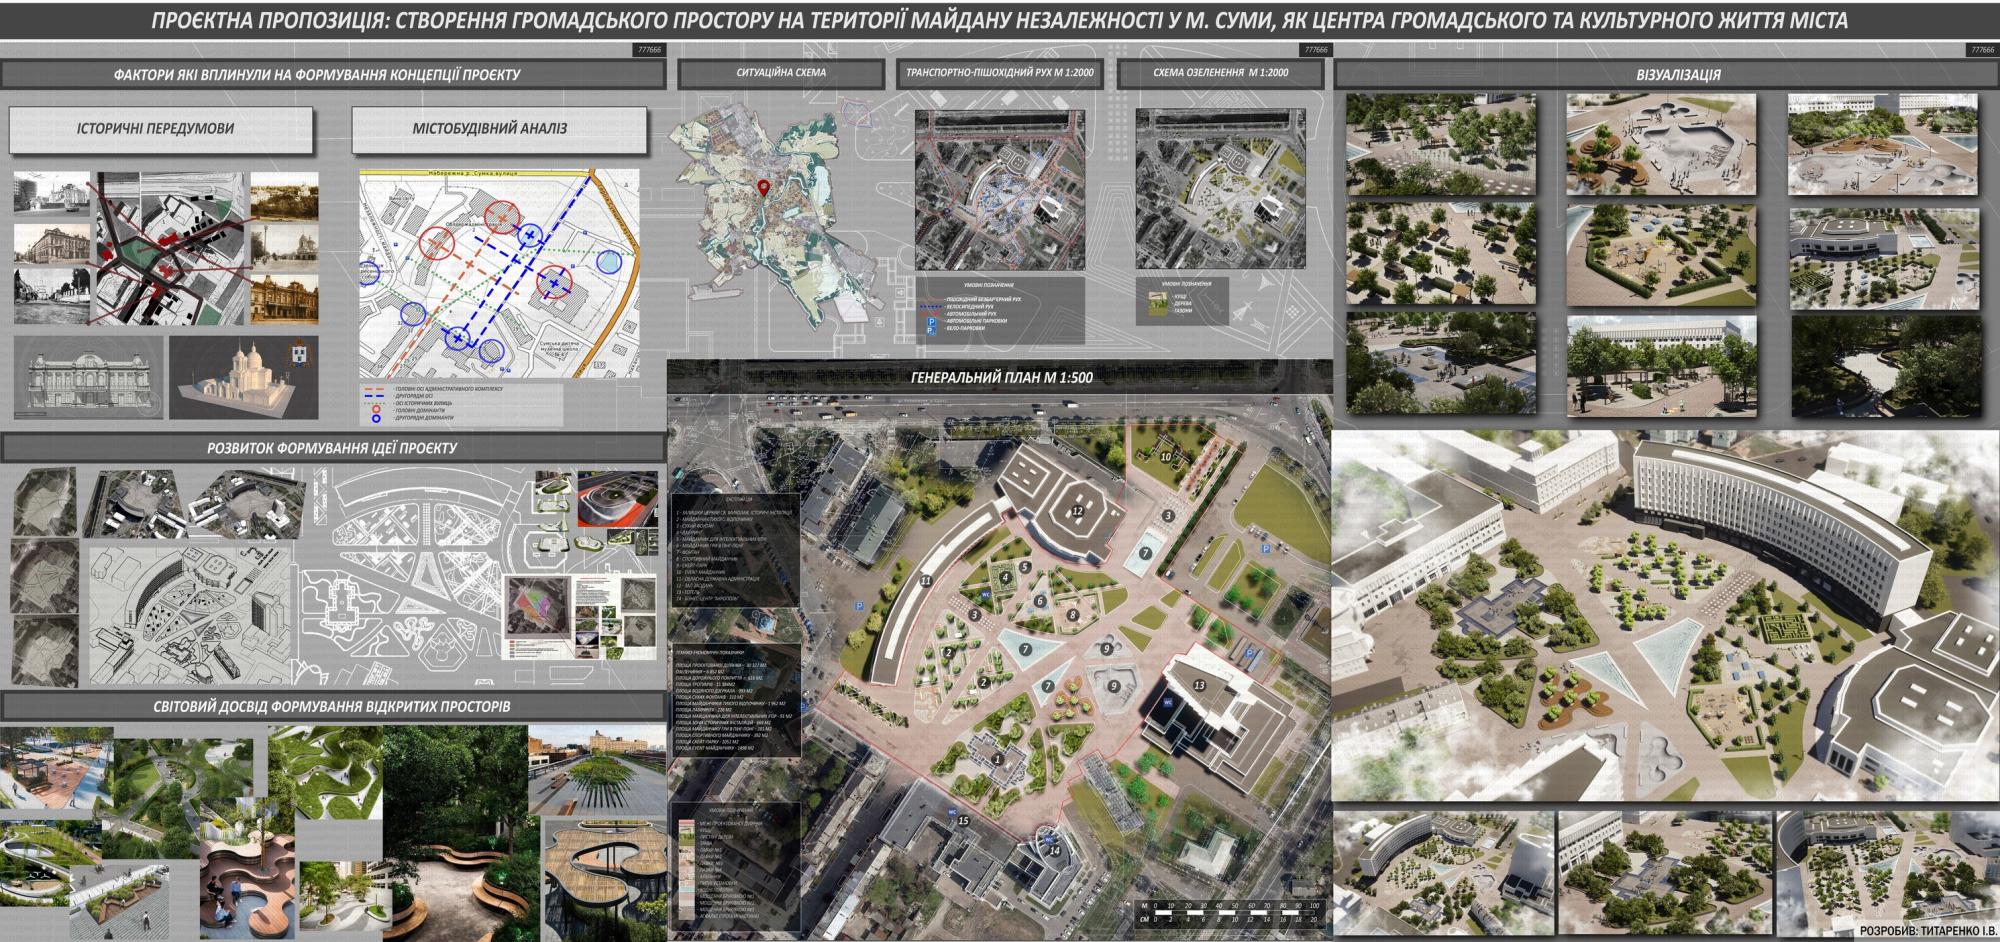2000x942 pixels.
Task: Click marker 14 on the business center
Action: (1055, 850)
